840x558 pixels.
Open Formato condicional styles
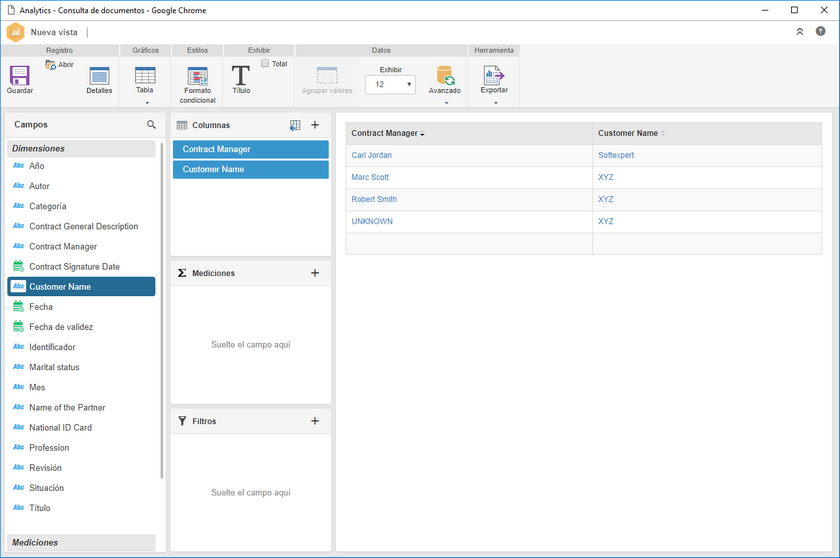coord(198,85)
